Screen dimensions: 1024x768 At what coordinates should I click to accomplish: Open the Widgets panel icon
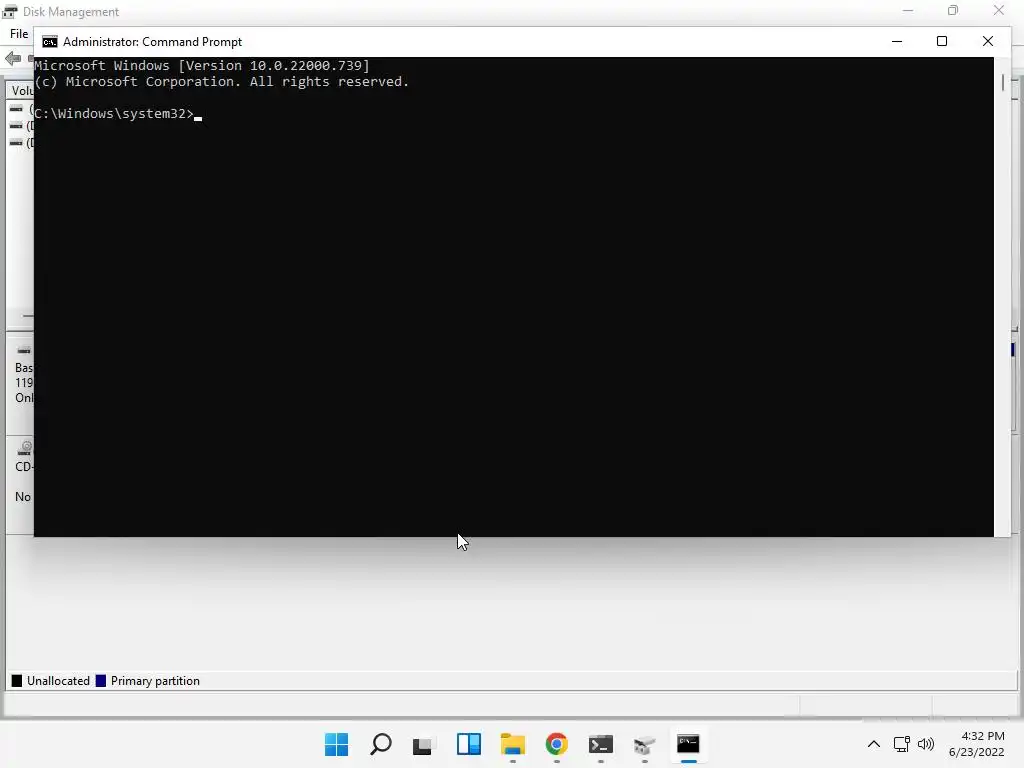click(468, 744)
